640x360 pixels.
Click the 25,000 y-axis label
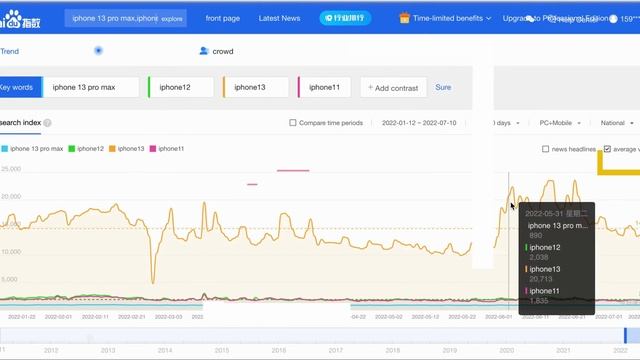[x=11, y=169]
